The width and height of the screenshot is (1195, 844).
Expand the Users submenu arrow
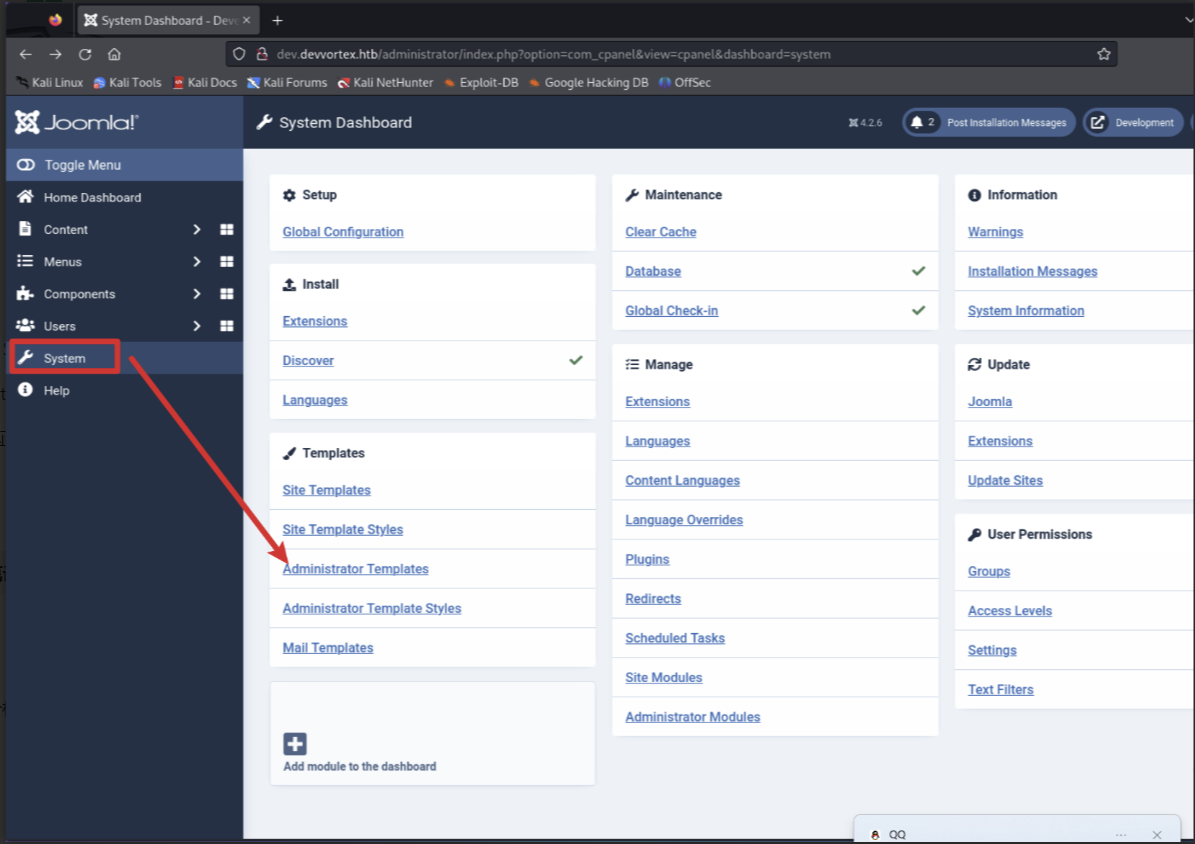[x=197, y=326]
